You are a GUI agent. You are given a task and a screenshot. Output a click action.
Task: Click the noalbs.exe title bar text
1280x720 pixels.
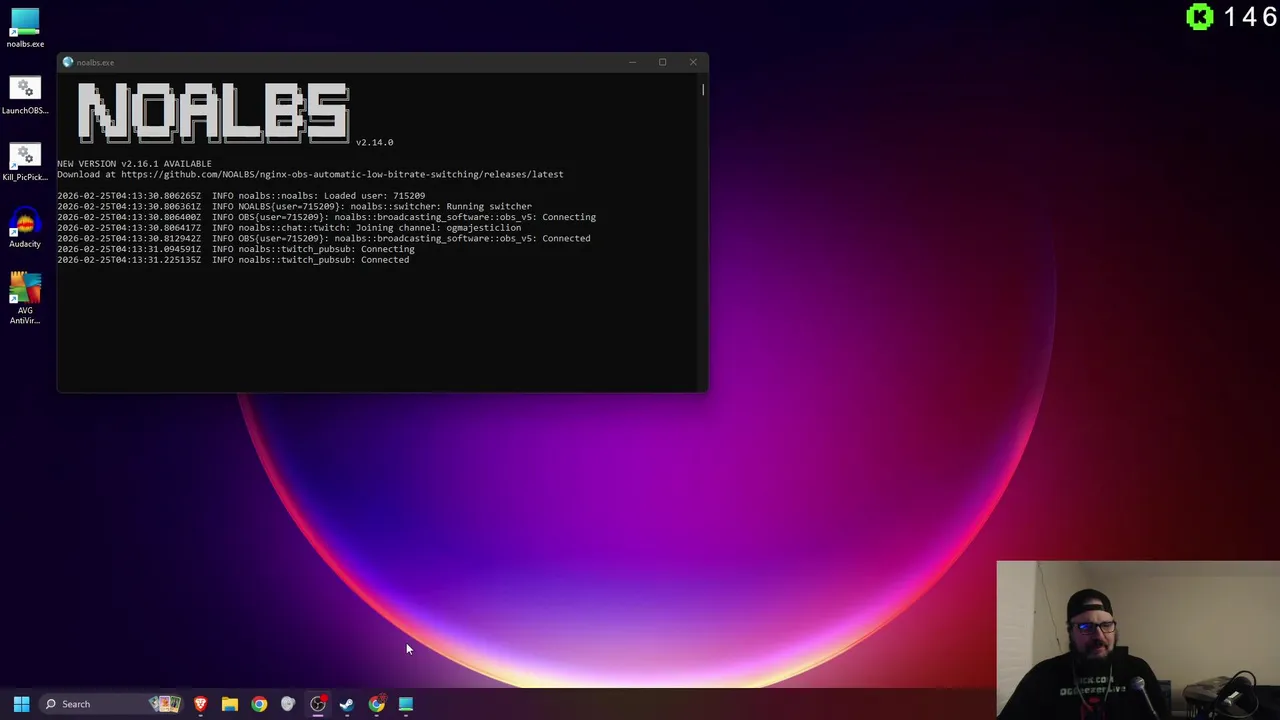[95, 62]
